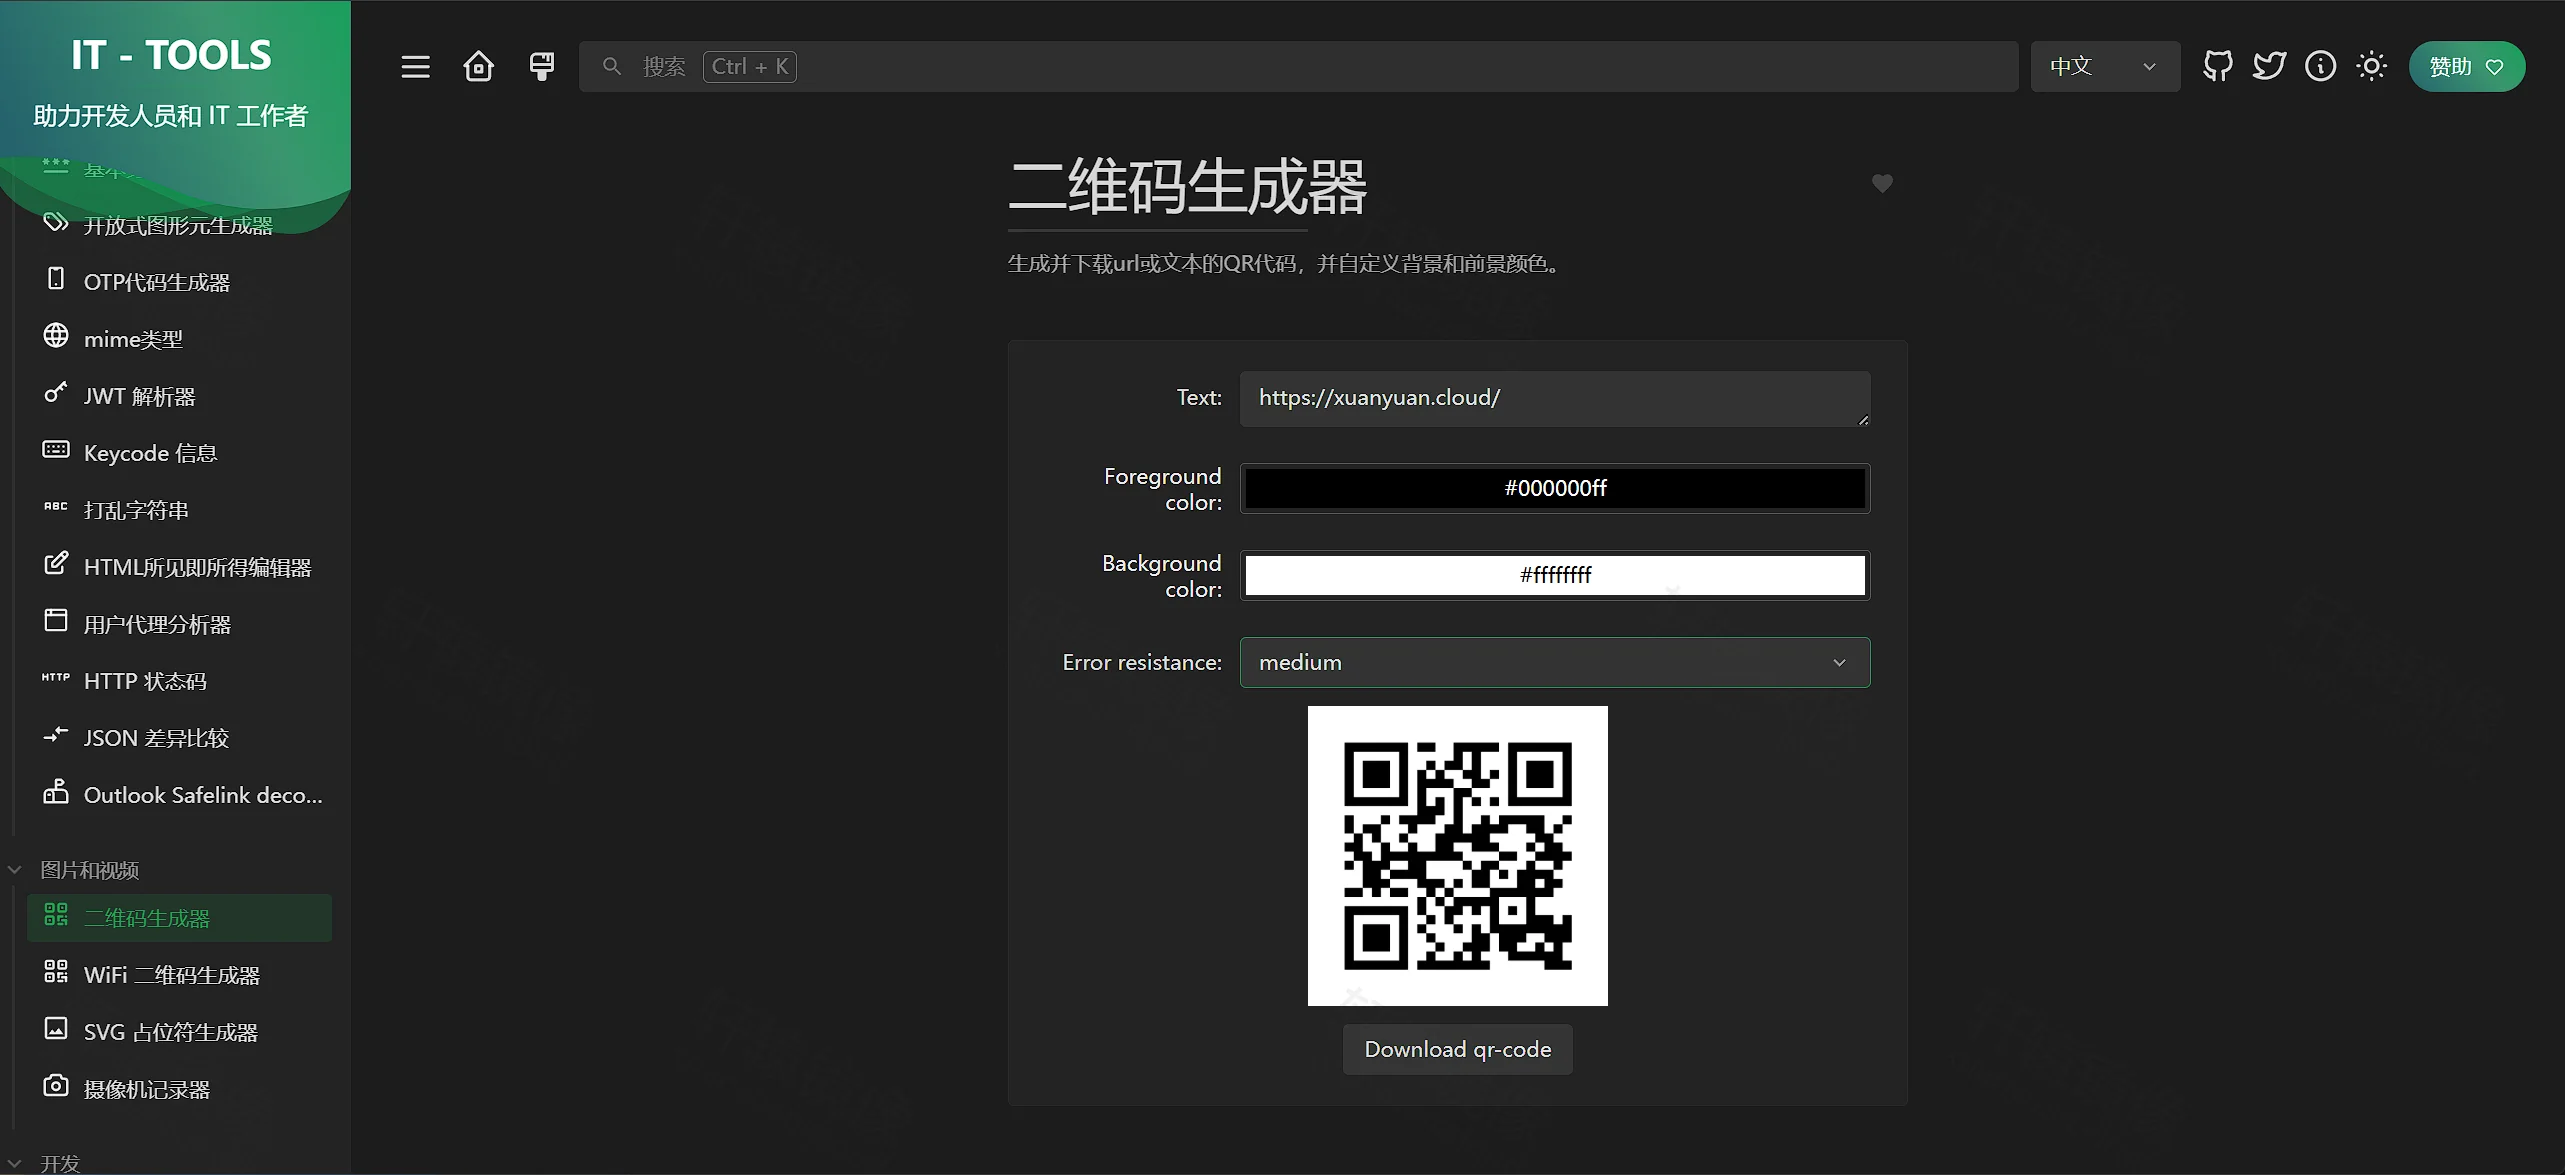
Task: Toggle the sidebar hamburger menu
Action: point(416,67)
